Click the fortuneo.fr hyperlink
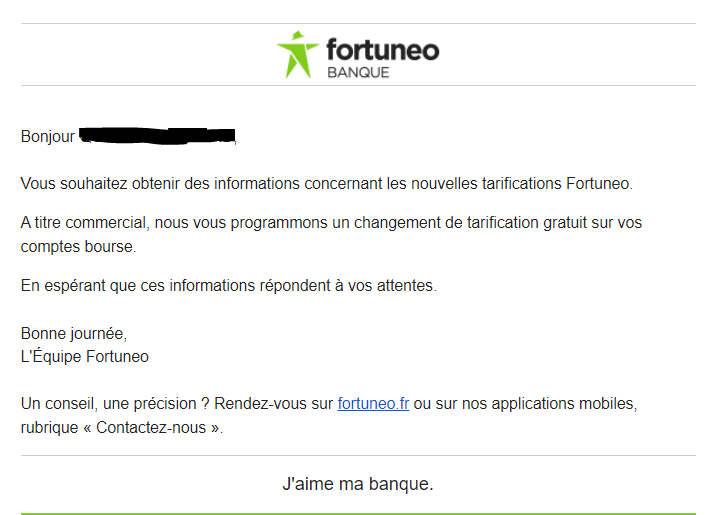This screenshot has width=710, height=515. coord(373,403)
